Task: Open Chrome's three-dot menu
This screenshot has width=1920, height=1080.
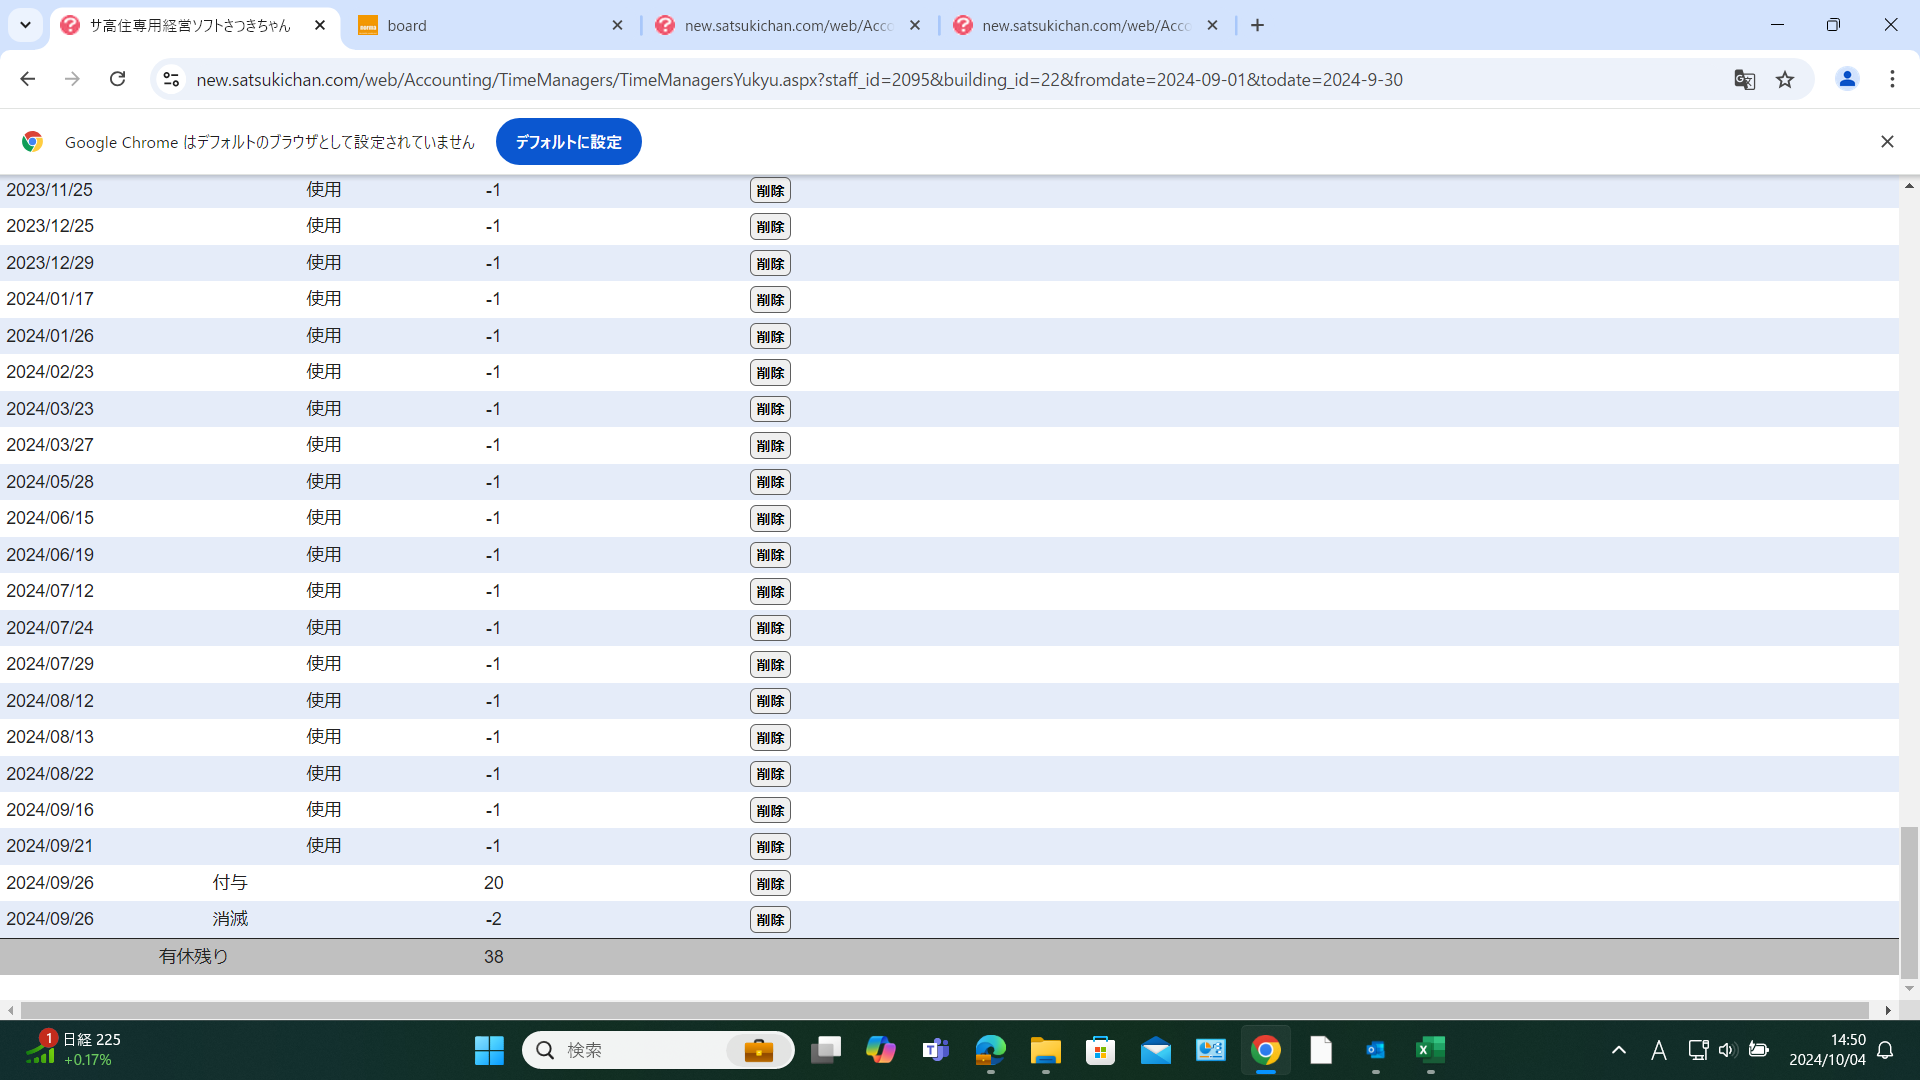Action: click(x=1892, y=79)
